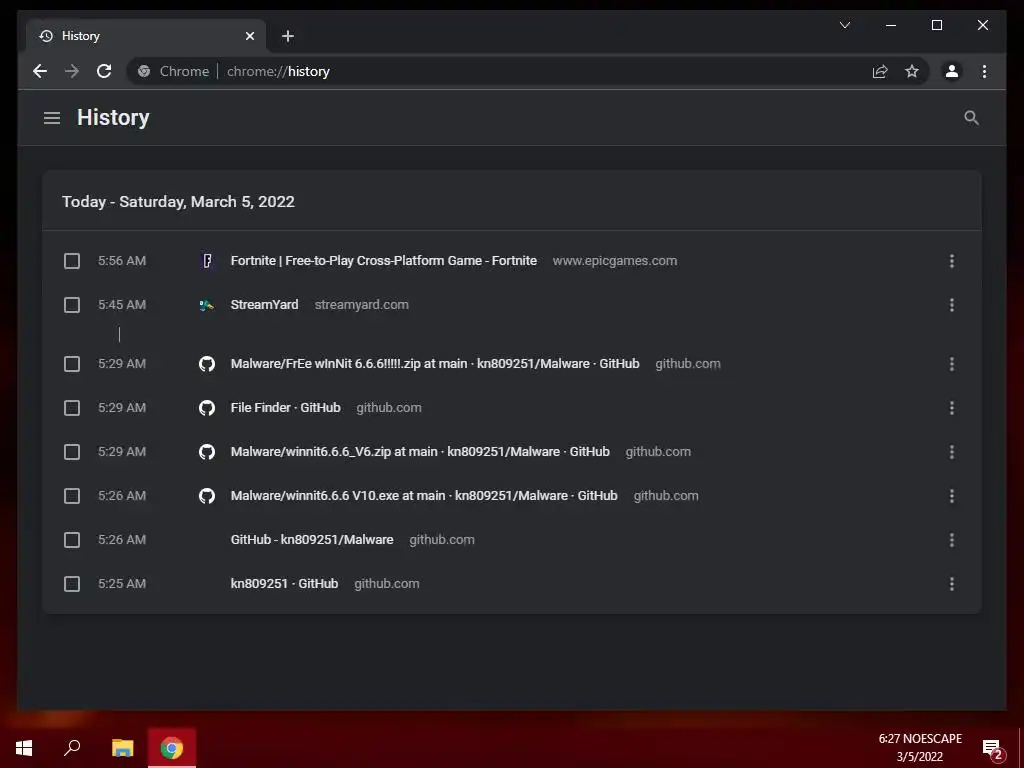This screenshot has width=1024, height=768.
Task: Open more actions for the StreamYard entry
Action: pyautogui.click(x=952, y=305)
